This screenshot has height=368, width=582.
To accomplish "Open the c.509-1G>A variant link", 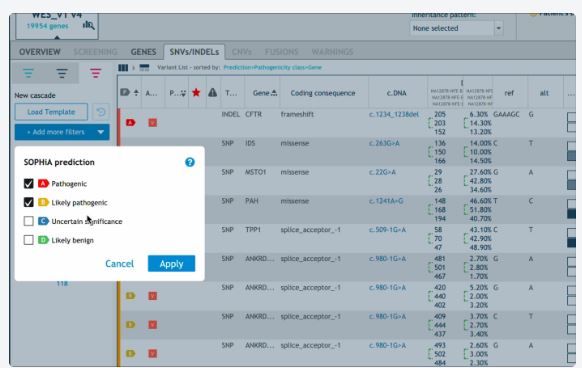I will click(x=387, y=230).
